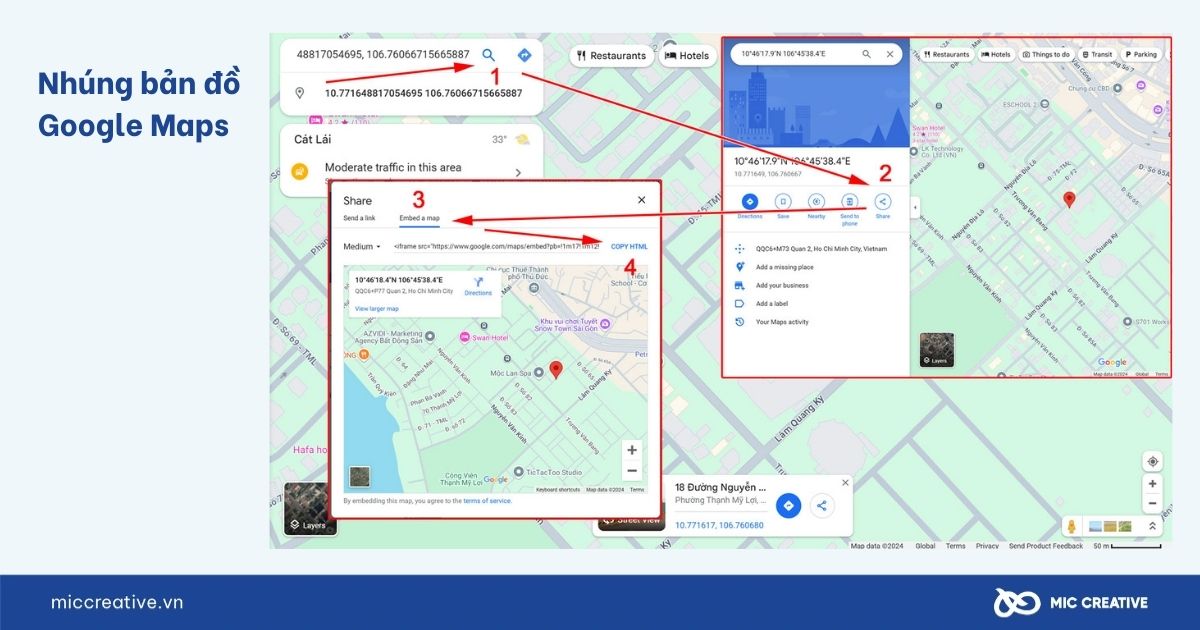Click the Mộc Lan Spa marker
The image size is (1200, 630).
538,372
